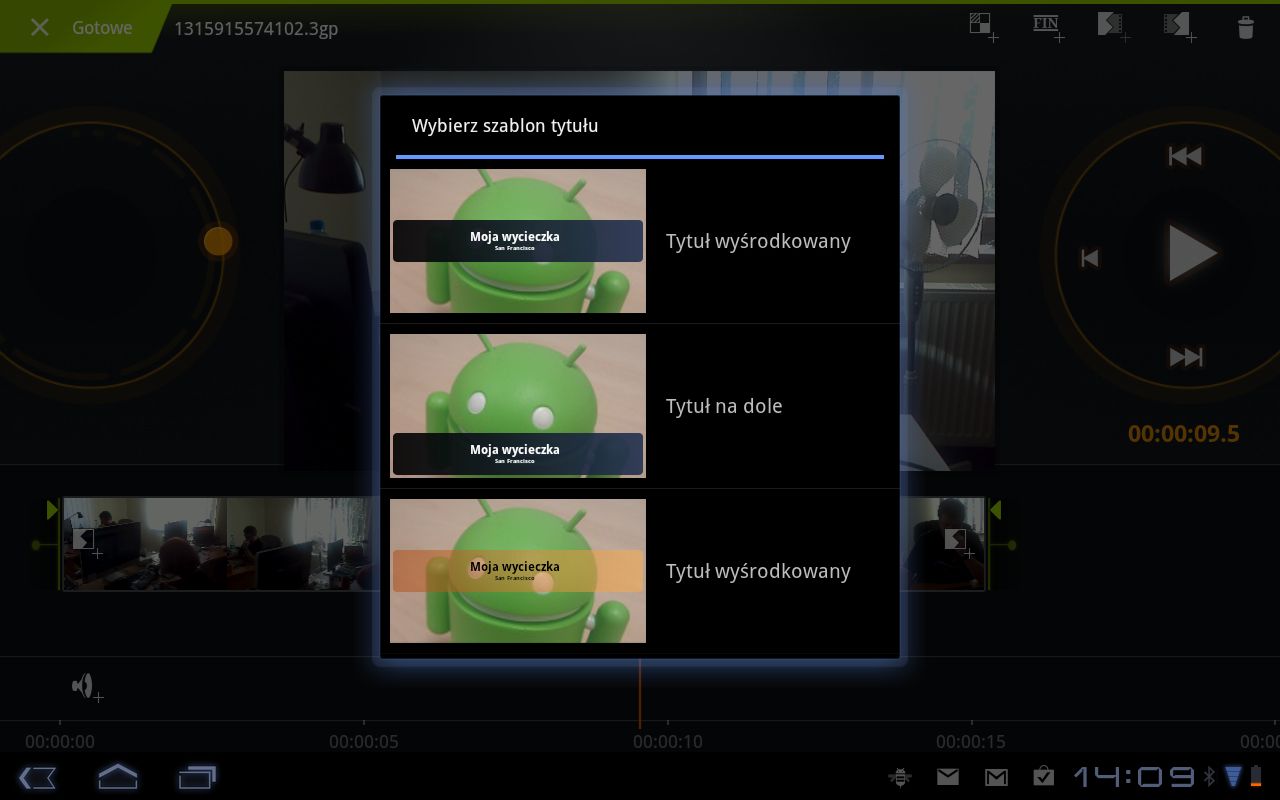Screen dimensions: 1280x800
Task: Tap the Android Home button
Action: 117,777
